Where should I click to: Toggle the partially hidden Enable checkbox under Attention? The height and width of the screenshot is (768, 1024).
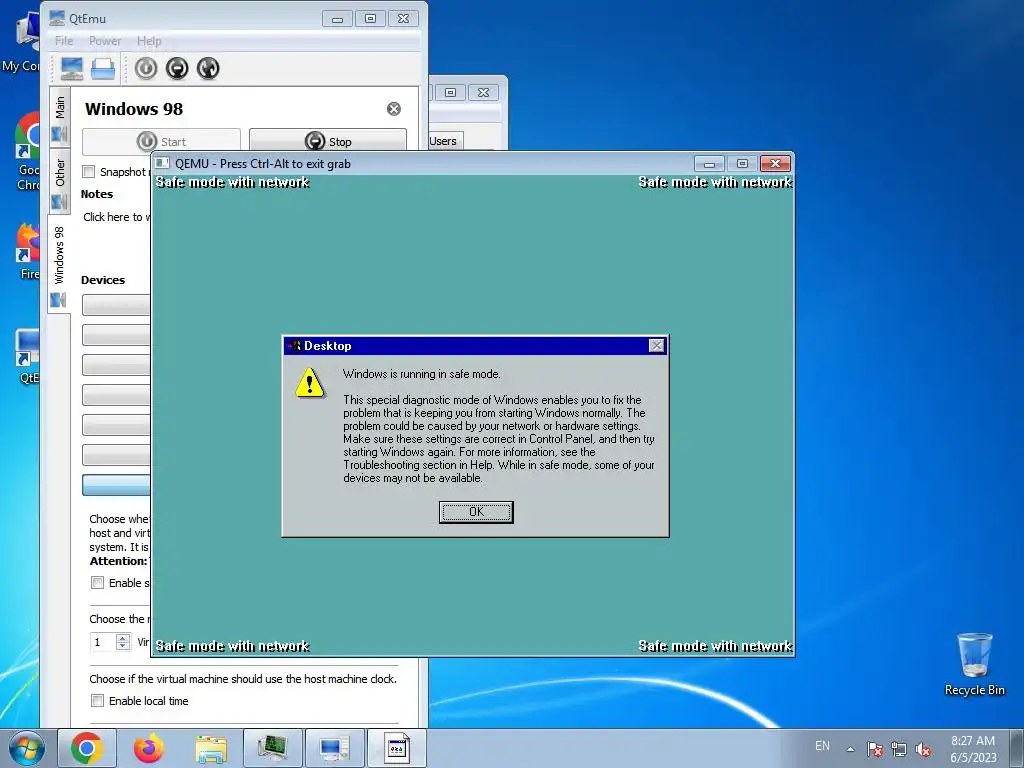click(97, 583)
